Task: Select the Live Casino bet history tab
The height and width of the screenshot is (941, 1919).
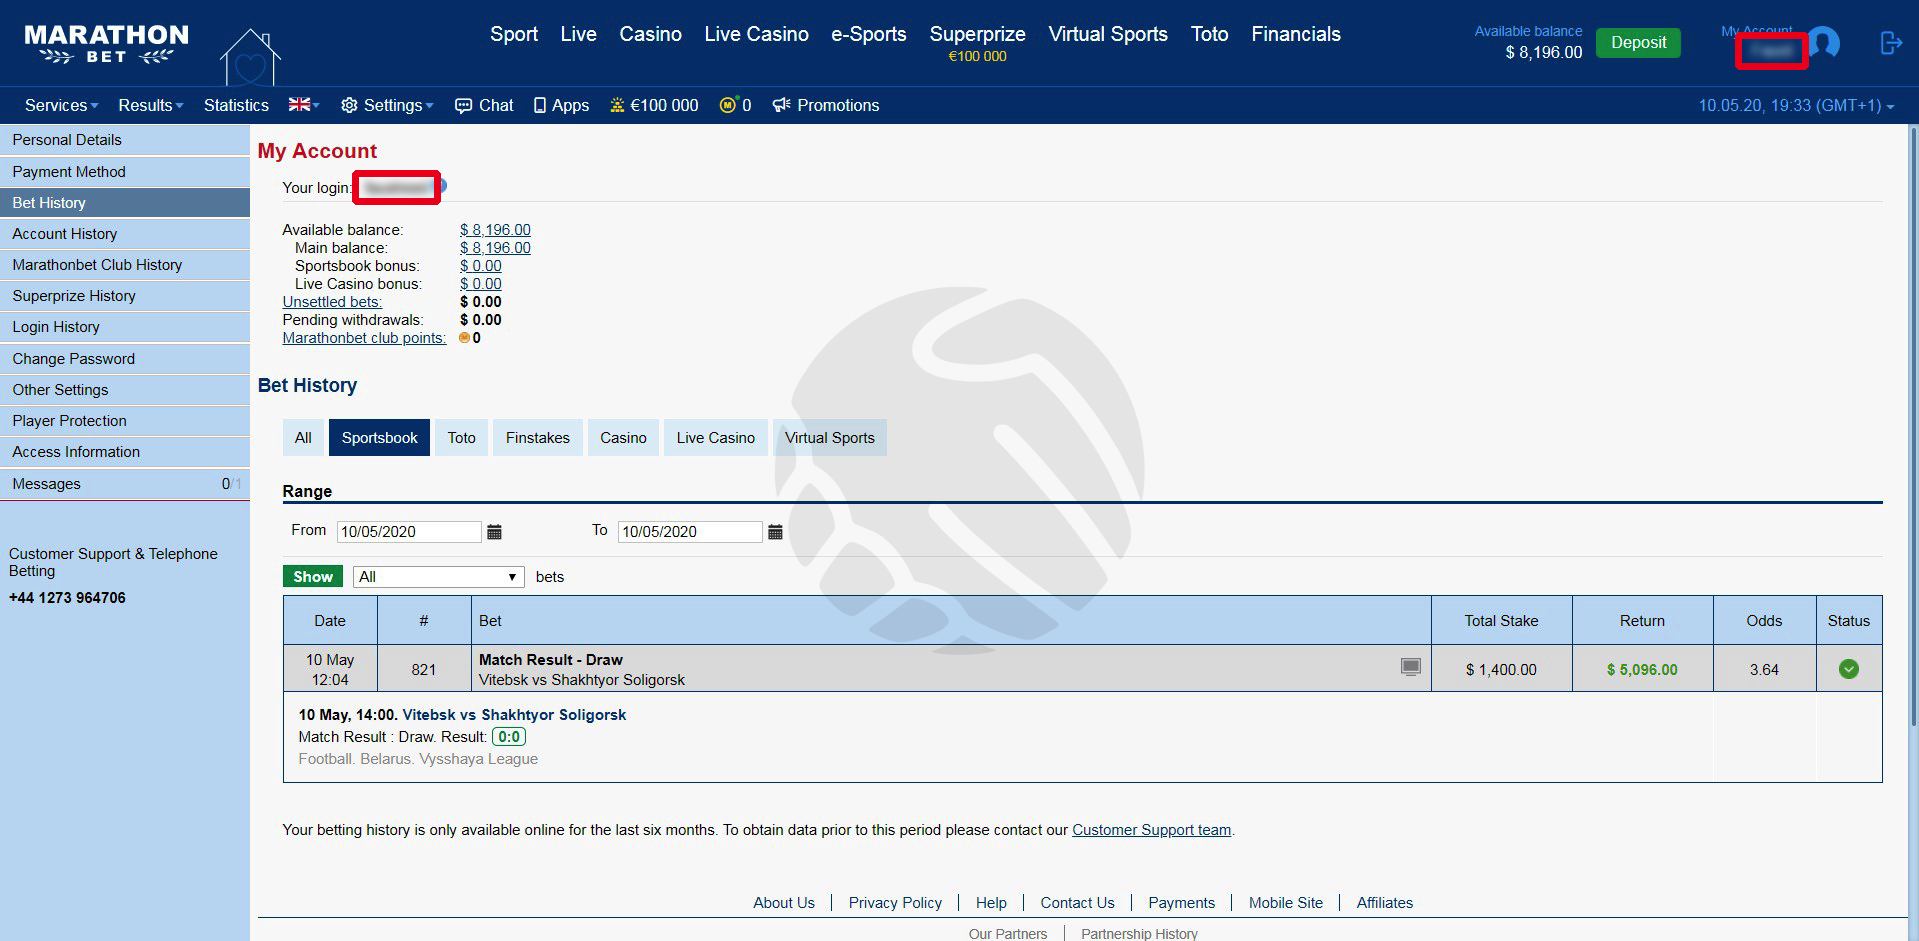Action: pos(715,438)
